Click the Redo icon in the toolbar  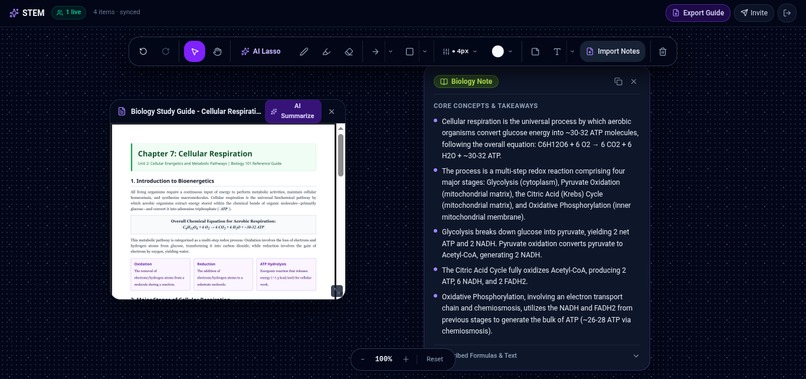point(166,51)
